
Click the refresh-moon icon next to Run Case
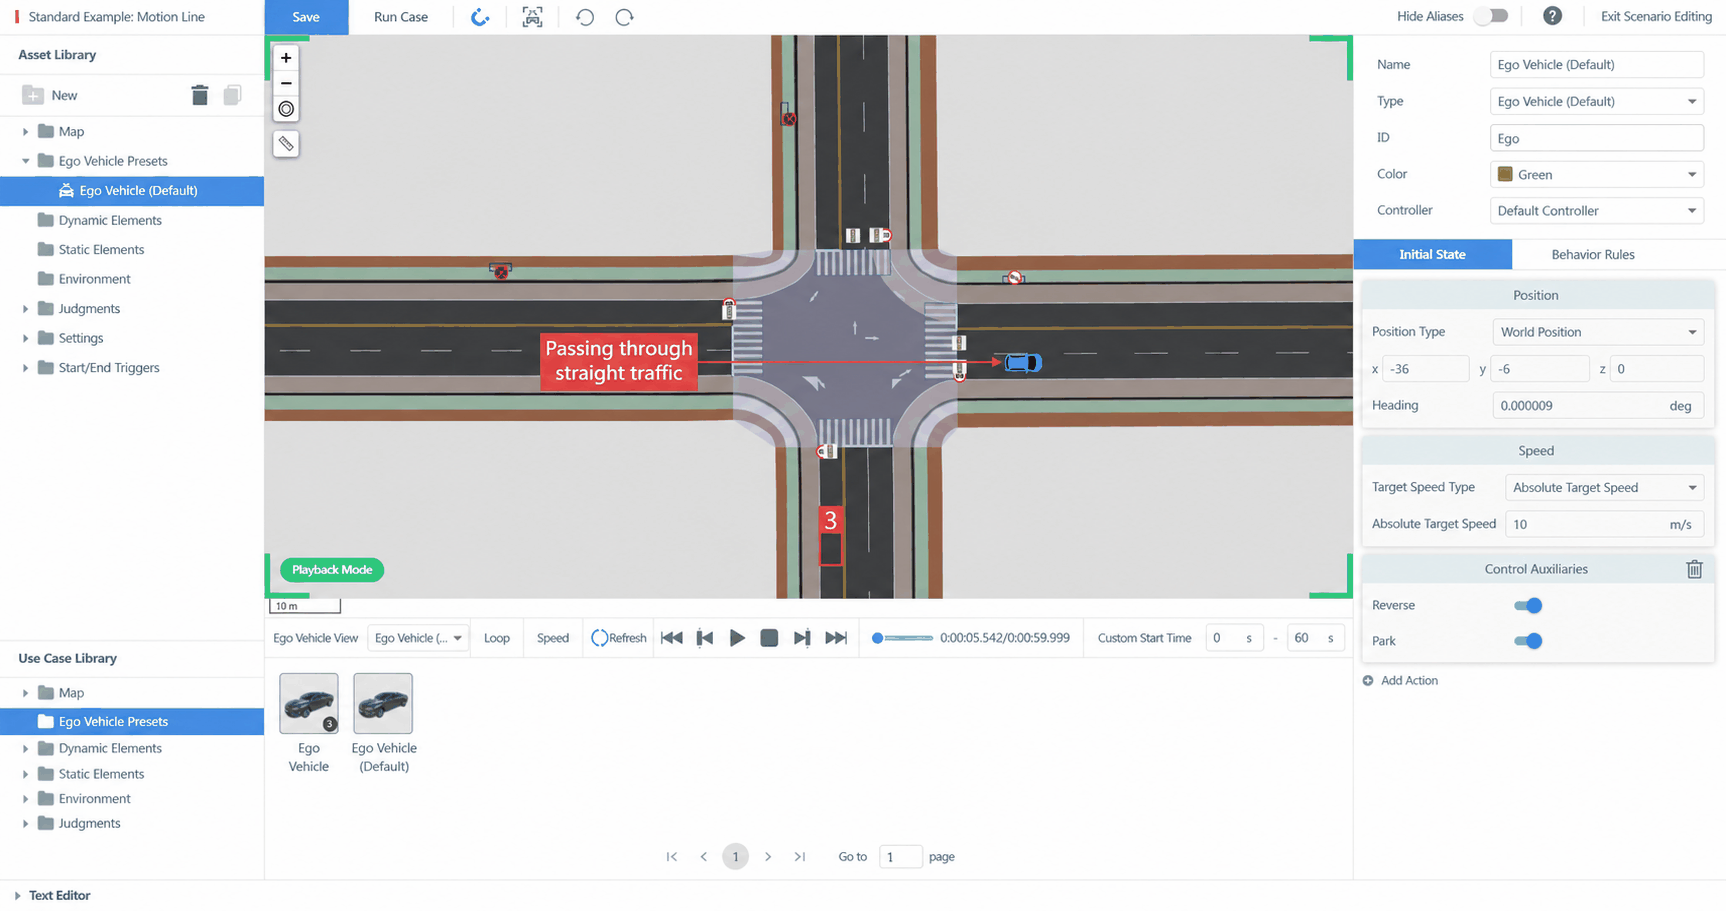point(480,17)
